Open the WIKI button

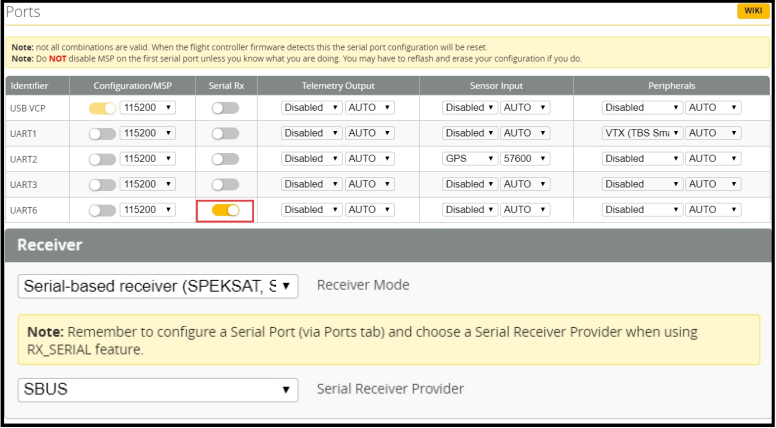(x=752, y=11)
